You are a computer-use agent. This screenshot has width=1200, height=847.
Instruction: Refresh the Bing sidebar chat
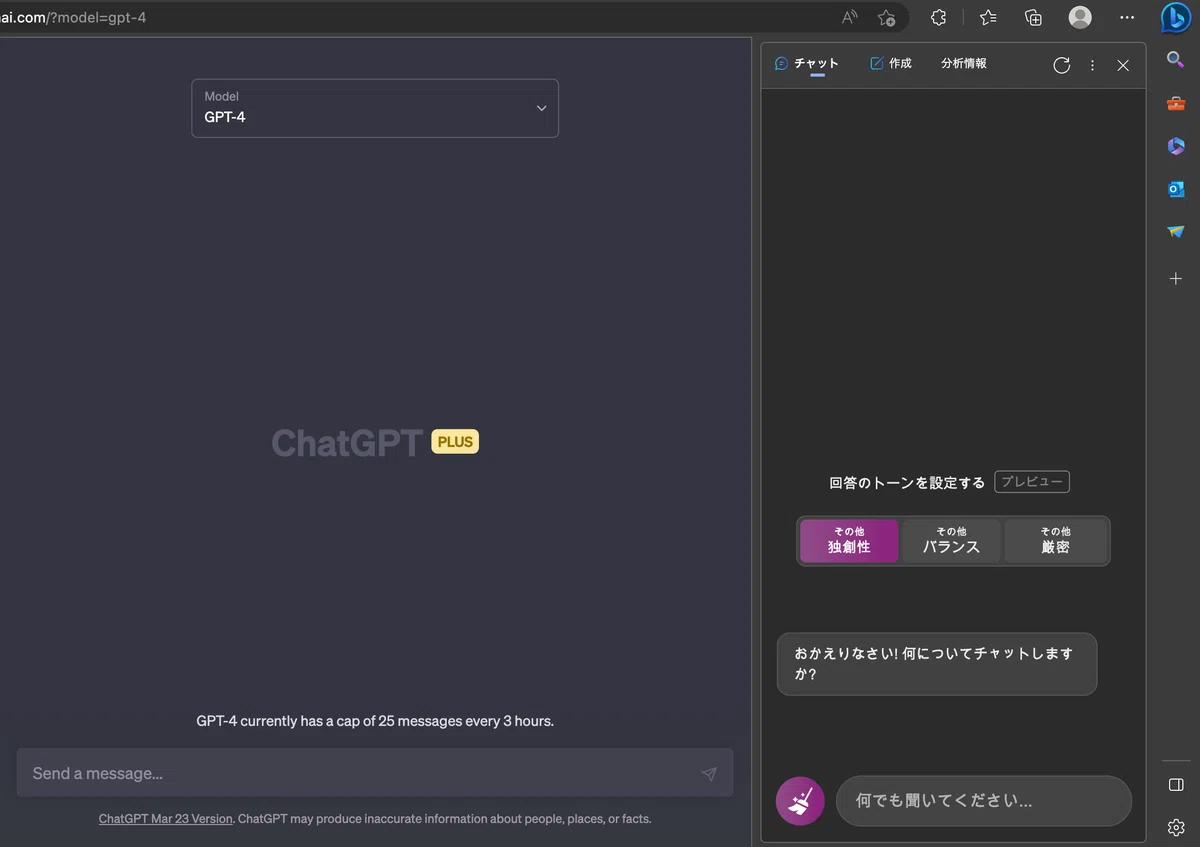[1062, 65]
